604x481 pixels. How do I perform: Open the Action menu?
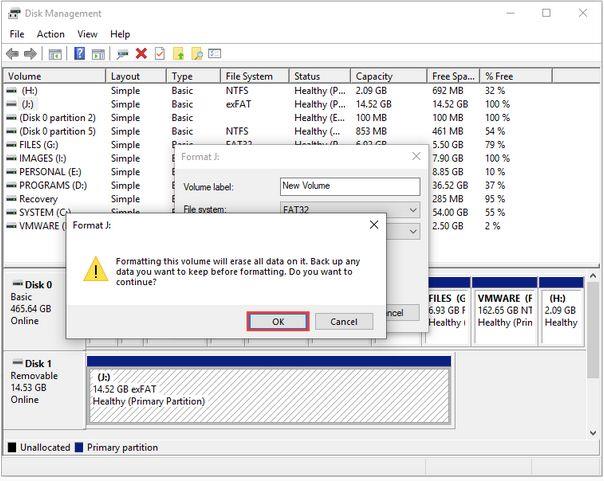[50, 34]
